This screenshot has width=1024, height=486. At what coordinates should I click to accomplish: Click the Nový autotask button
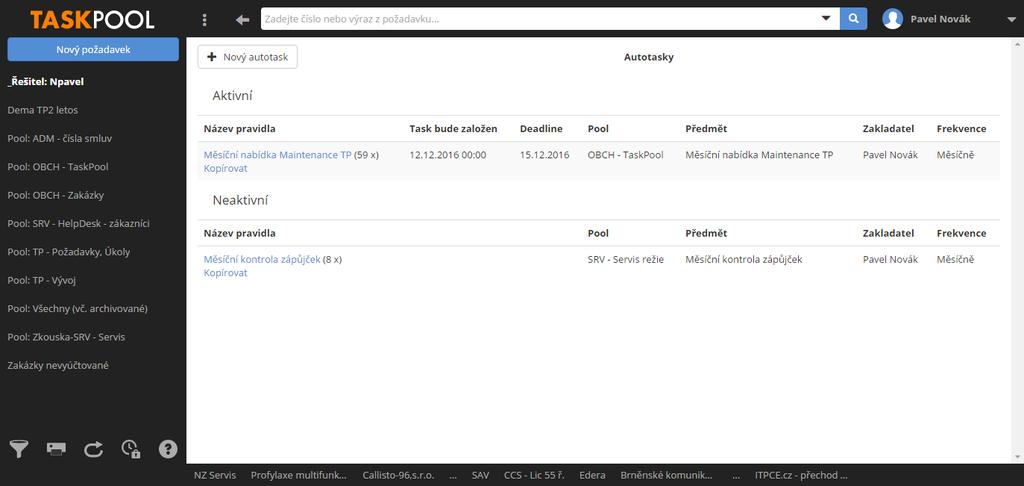pyautogui.click(x=248, y=57)
